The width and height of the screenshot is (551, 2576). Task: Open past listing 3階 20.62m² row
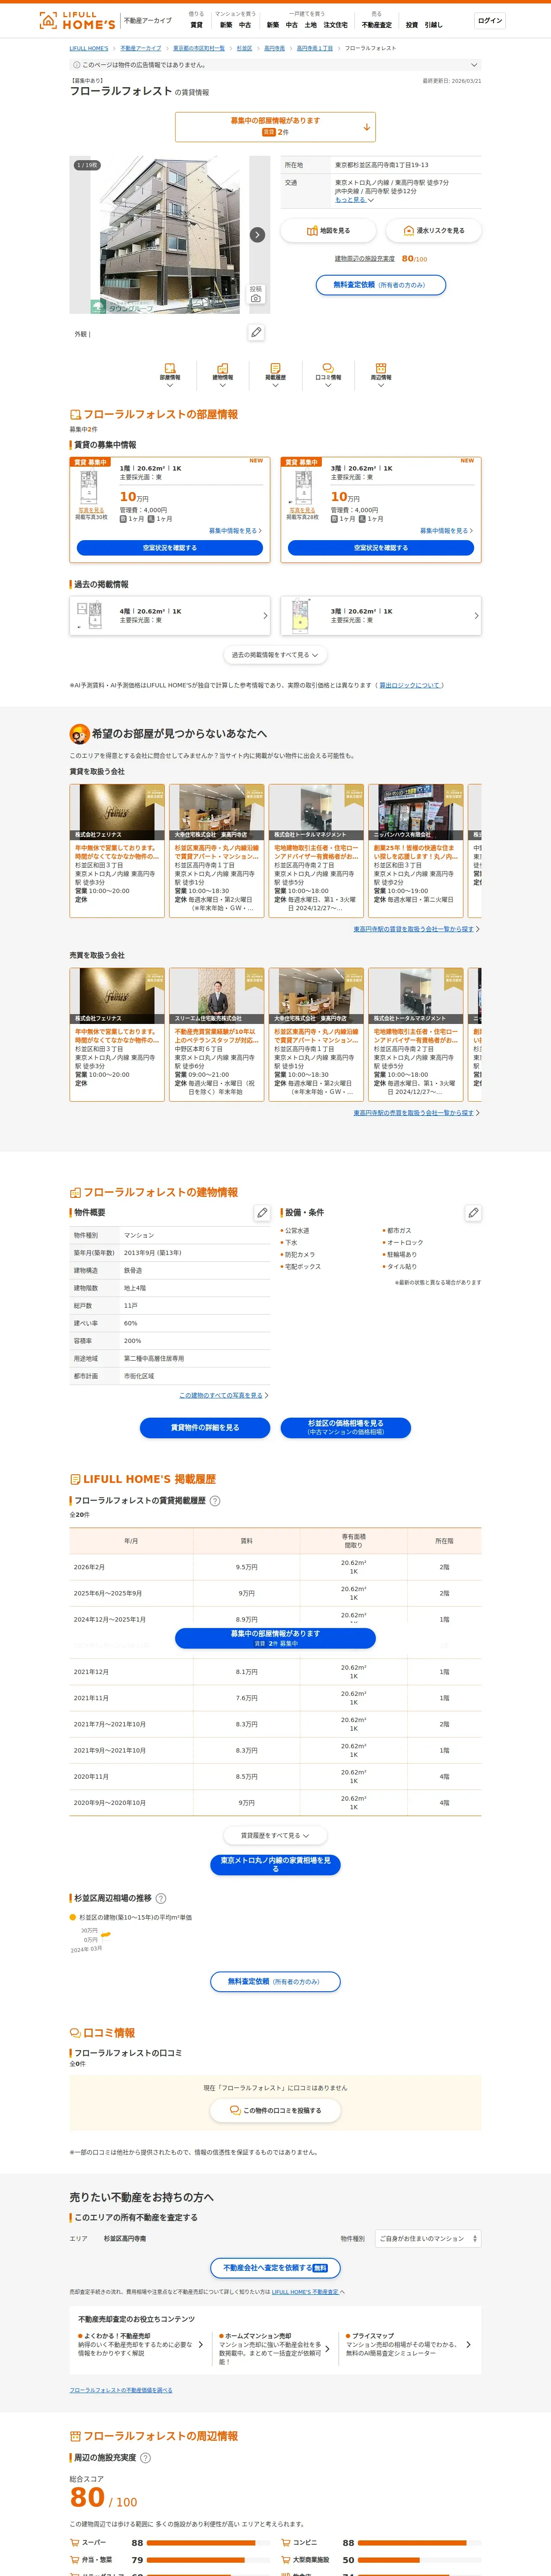pos(381,616)
